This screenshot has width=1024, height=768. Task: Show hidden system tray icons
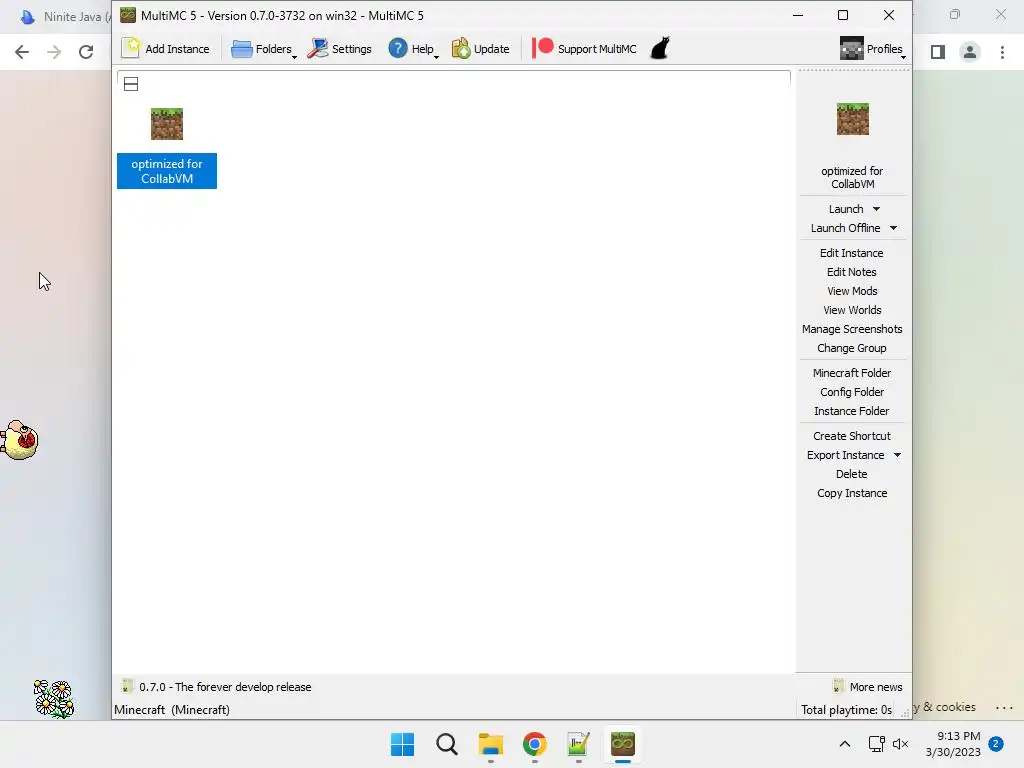(x=844, y=744)
